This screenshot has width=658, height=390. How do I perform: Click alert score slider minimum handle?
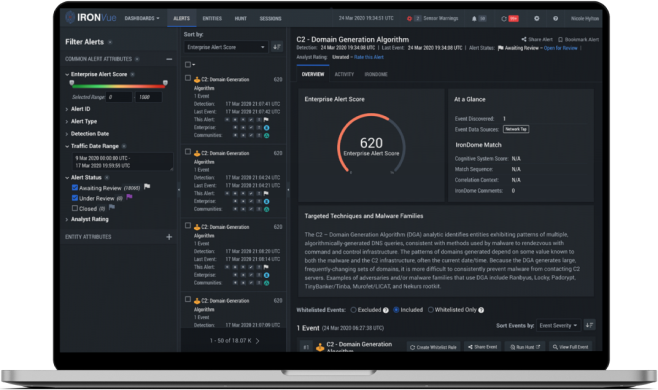pyautogui.click(x=72, y=83)
